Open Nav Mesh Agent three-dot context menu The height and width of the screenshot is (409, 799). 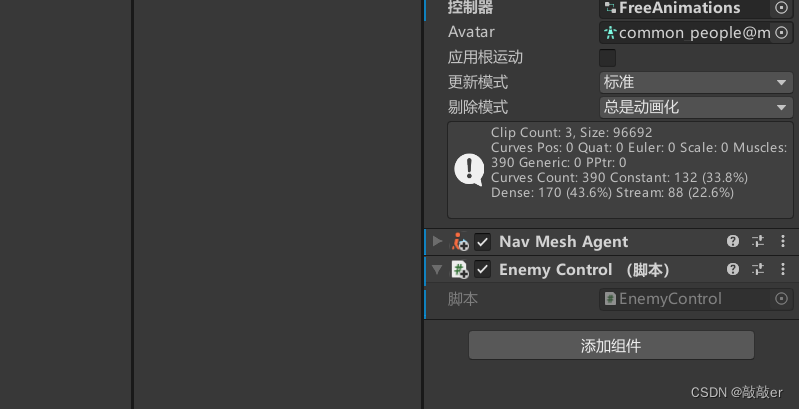coord(783,241)
